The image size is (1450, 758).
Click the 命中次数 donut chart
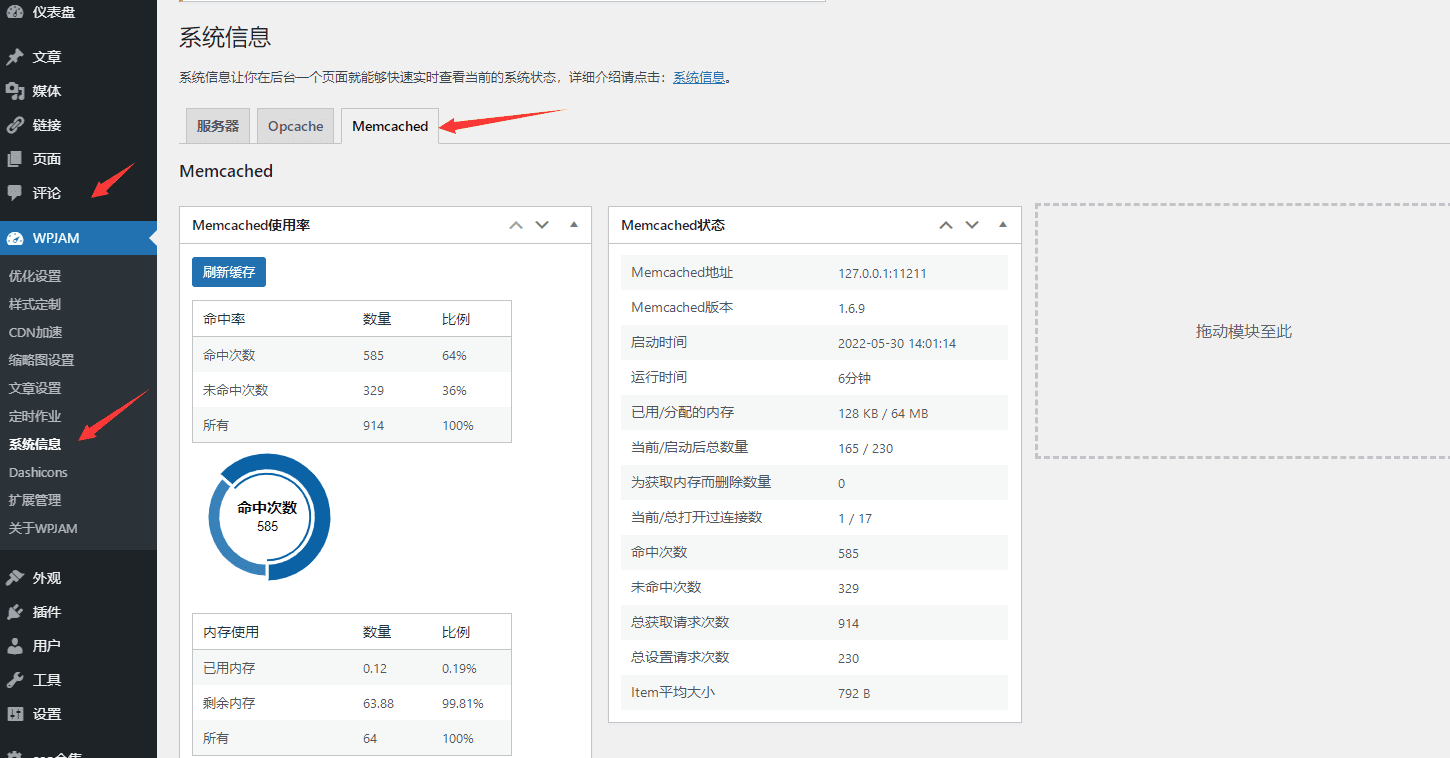pyautogui.click(x=268, y=517)
